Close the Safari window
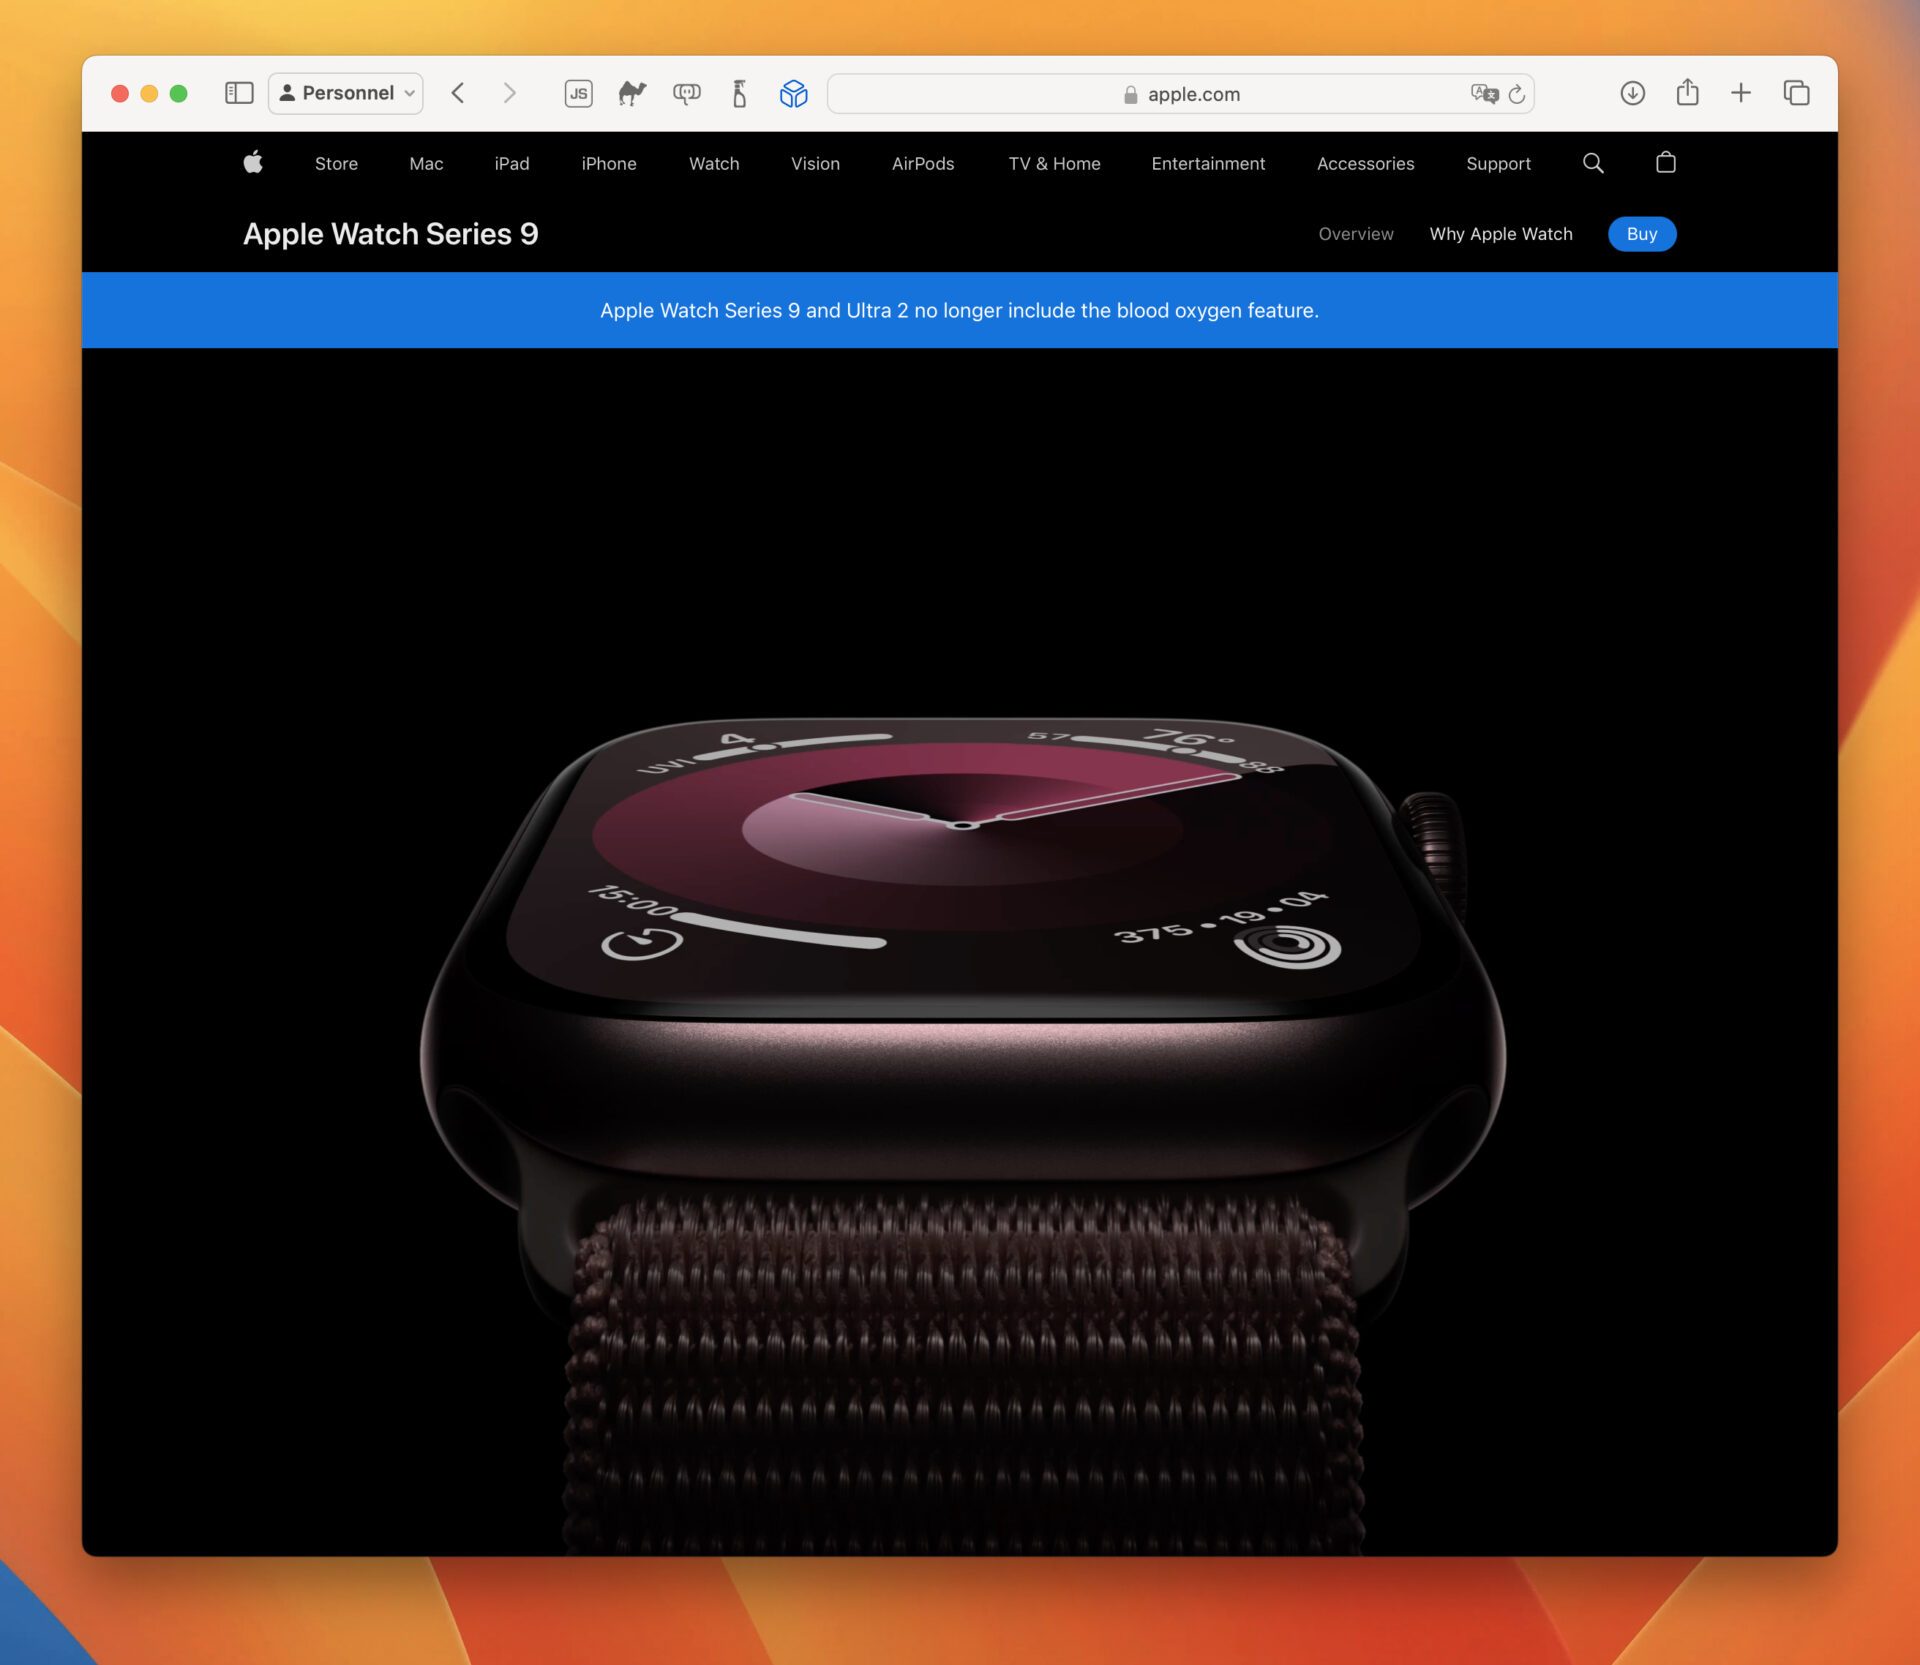Viewport: 1920px width, 1665px height. pos(120,93)
